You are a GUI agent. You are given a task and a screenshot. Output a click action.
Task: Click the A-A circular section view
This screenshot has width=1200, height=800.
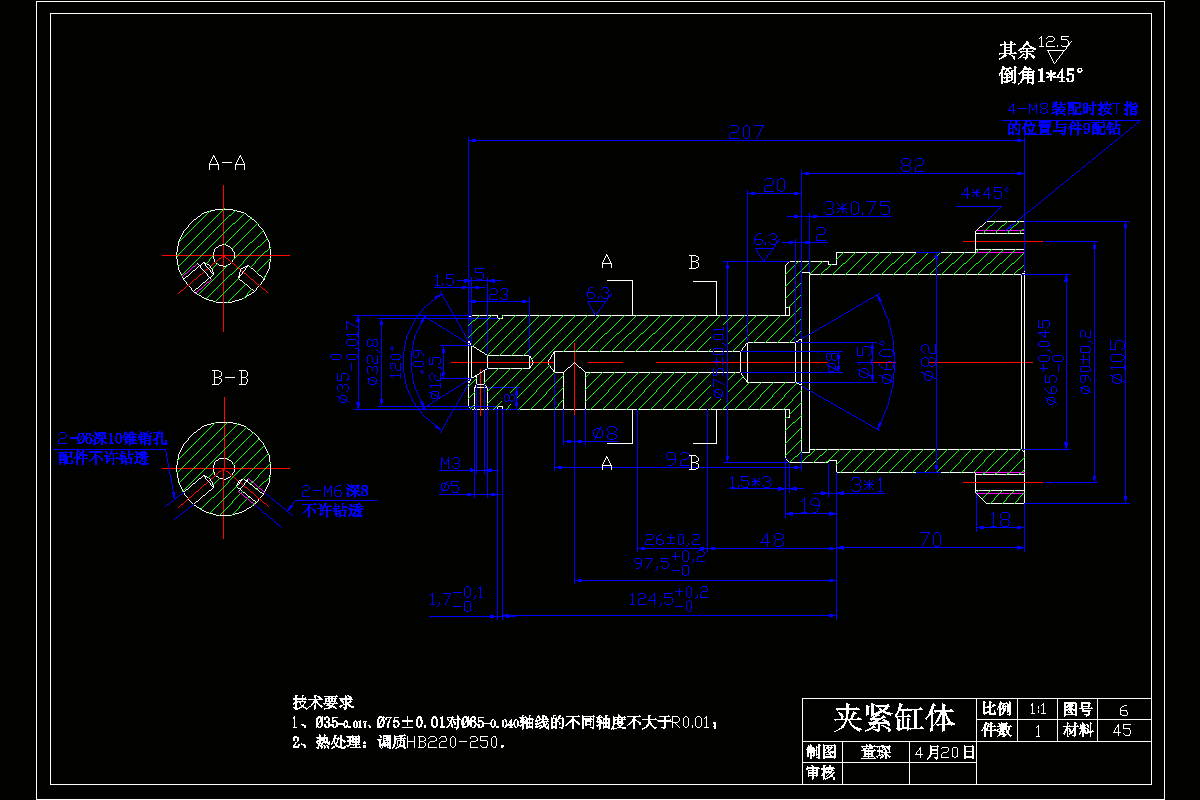(x=224, y=255)
